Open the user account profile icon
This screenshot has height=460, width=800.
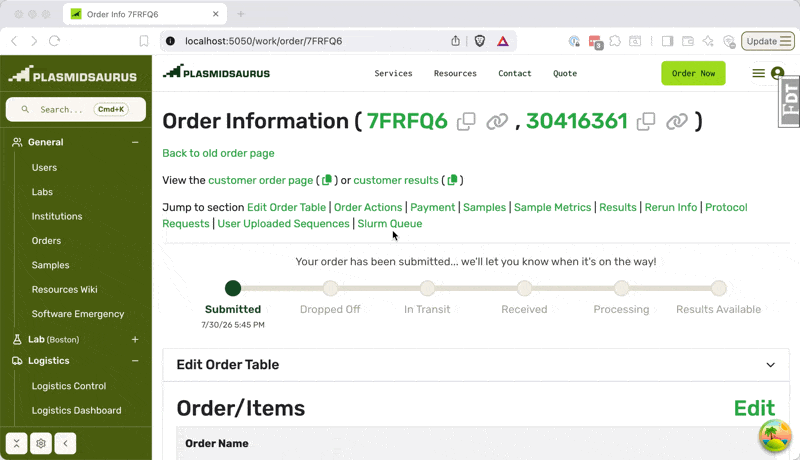[777, 73]
